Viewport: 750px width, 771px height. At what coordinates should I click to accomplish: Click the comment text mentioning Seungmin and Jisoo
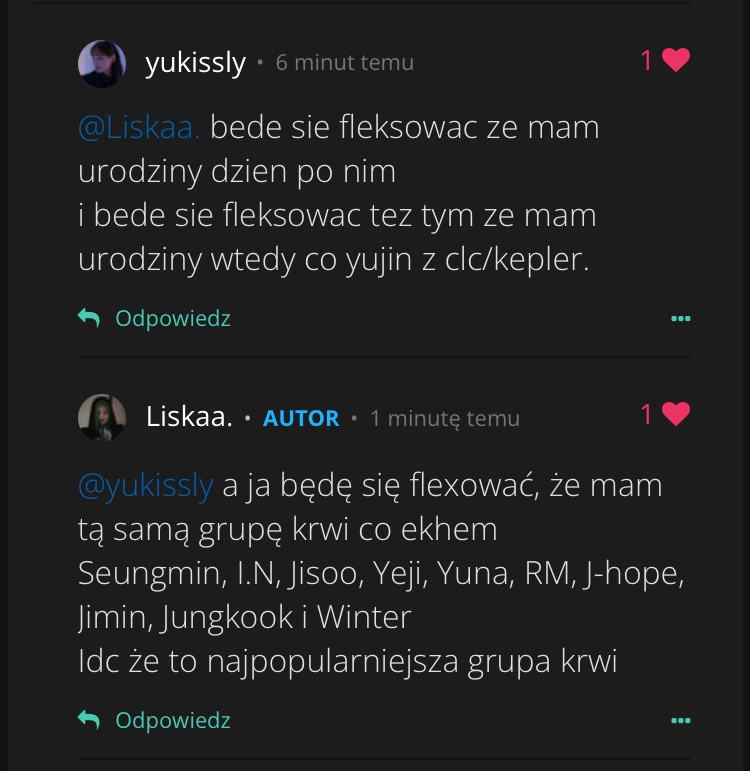click(380, 574)
